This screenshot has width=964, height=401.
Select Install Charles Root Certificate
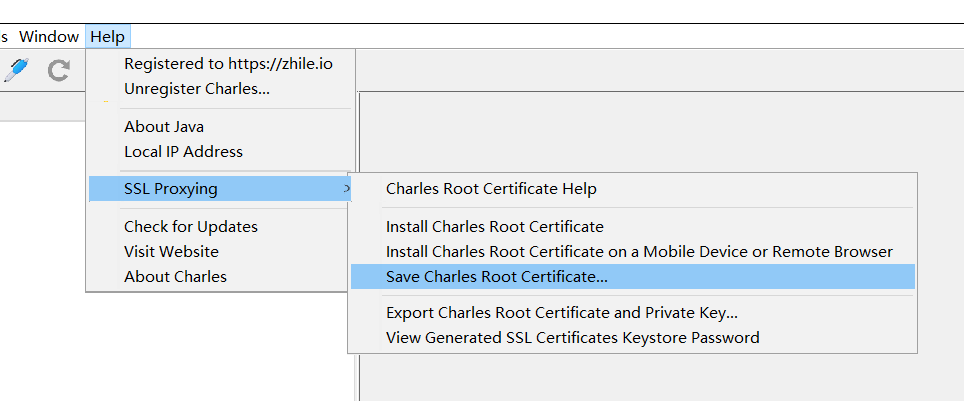click(x=633, y=227)
